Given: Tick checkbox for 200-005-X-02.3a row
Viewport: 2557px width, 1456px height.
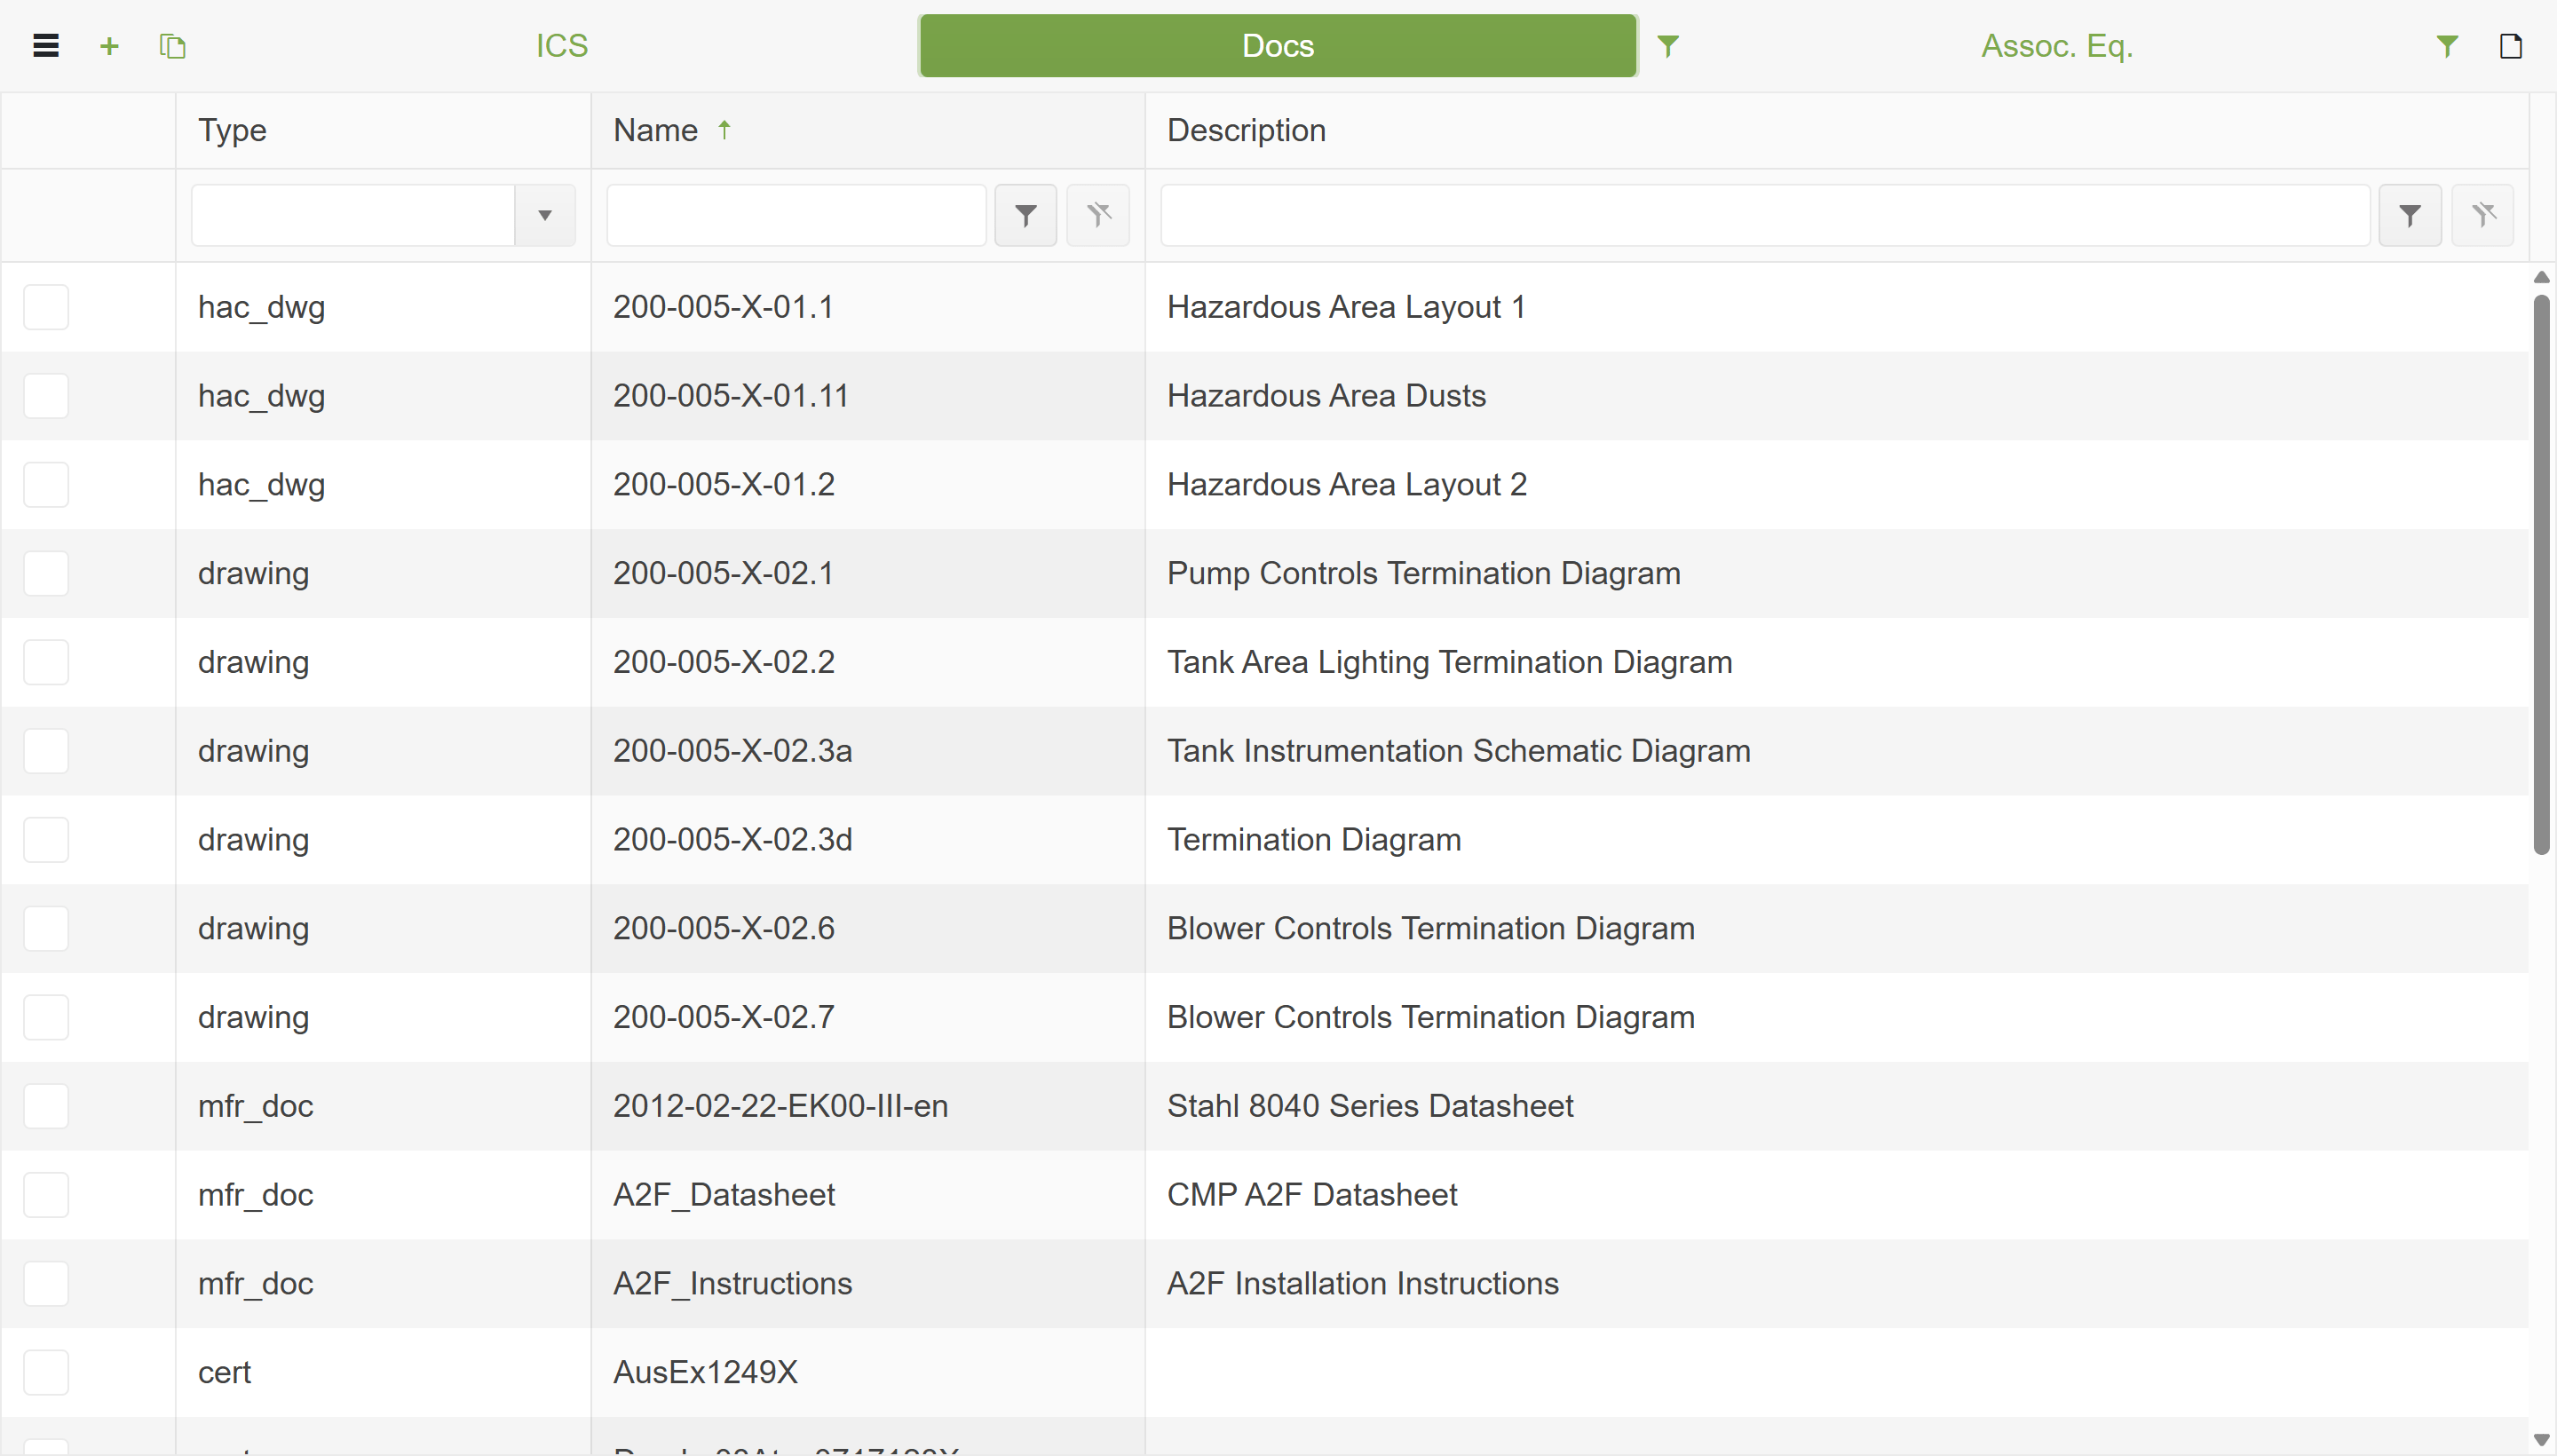Looking at the screenshot, I should 46,751.
